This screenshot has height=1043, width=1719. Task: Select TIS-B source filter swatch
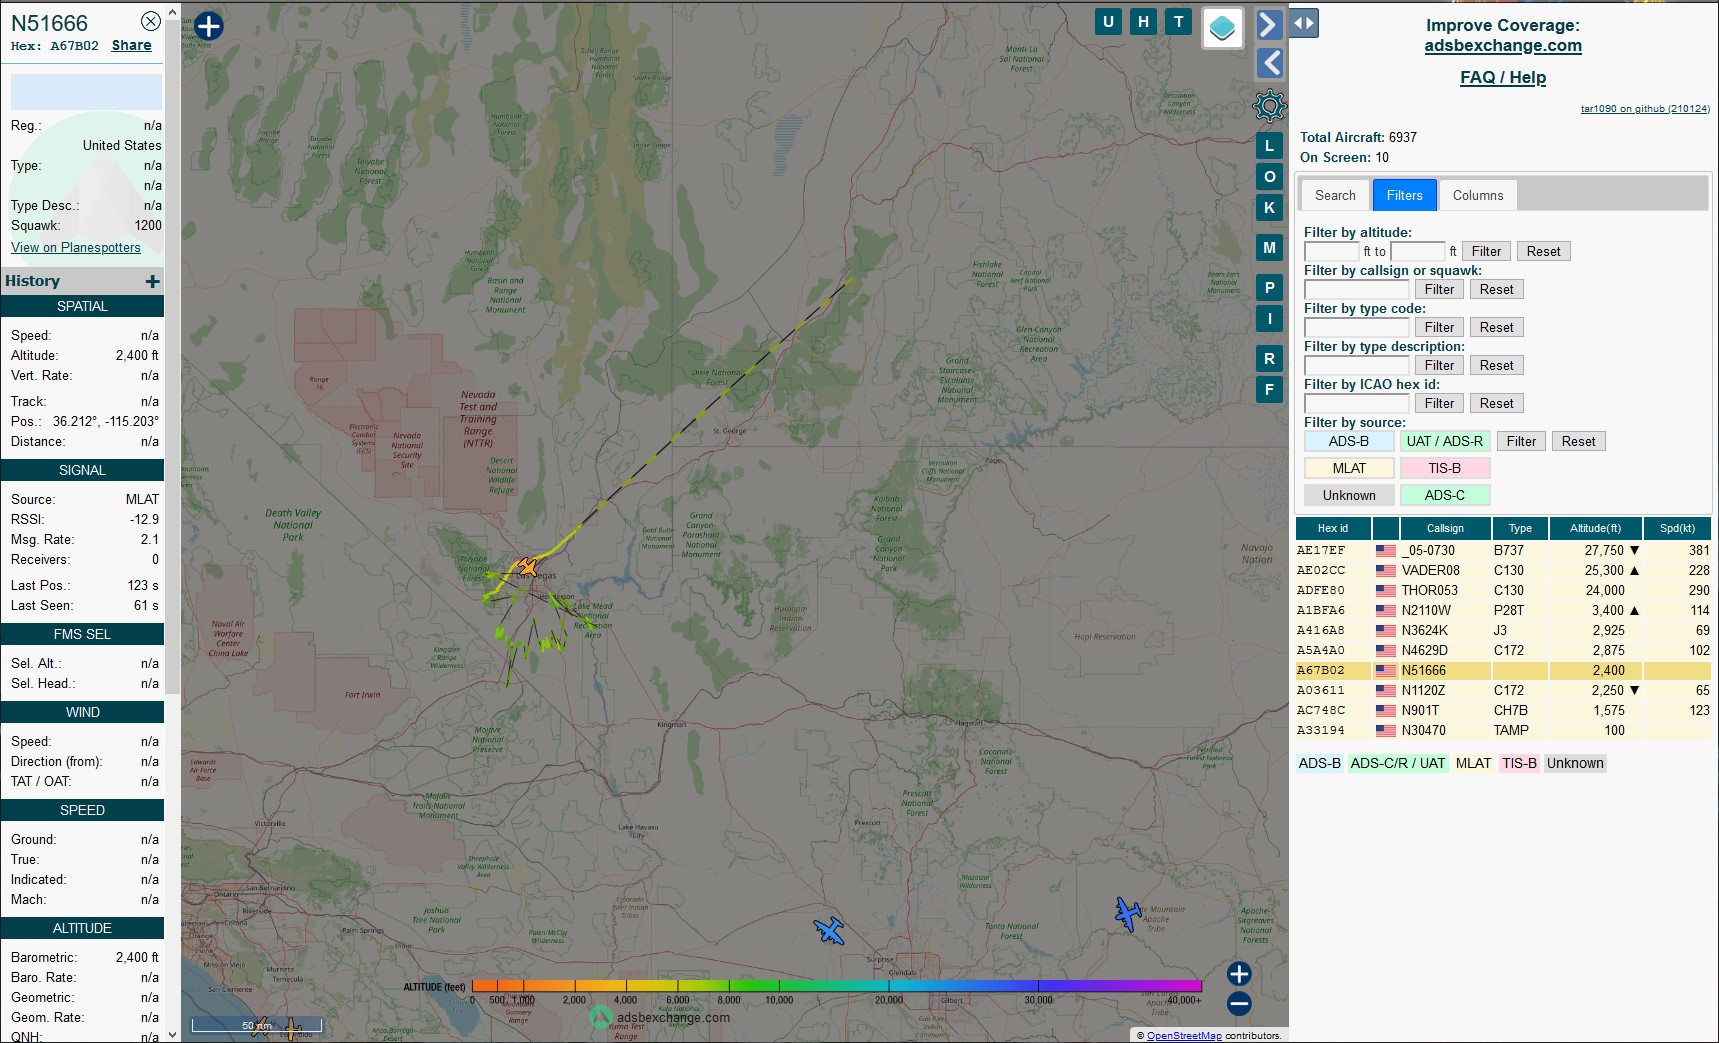[x=1445, y=468]
